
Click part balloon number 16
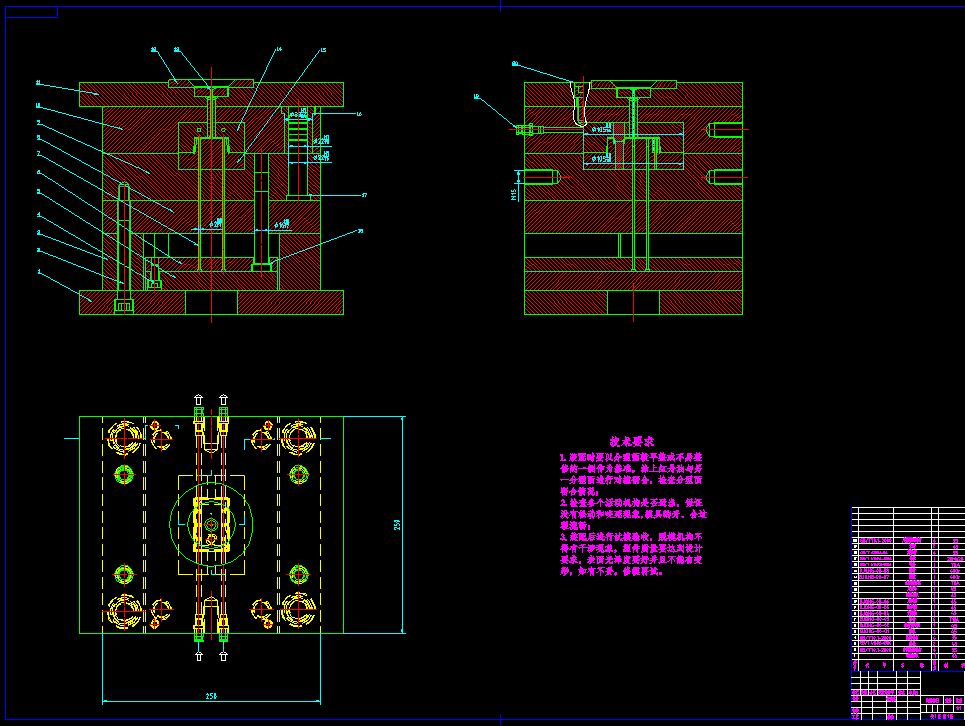(x=359, y=114)
